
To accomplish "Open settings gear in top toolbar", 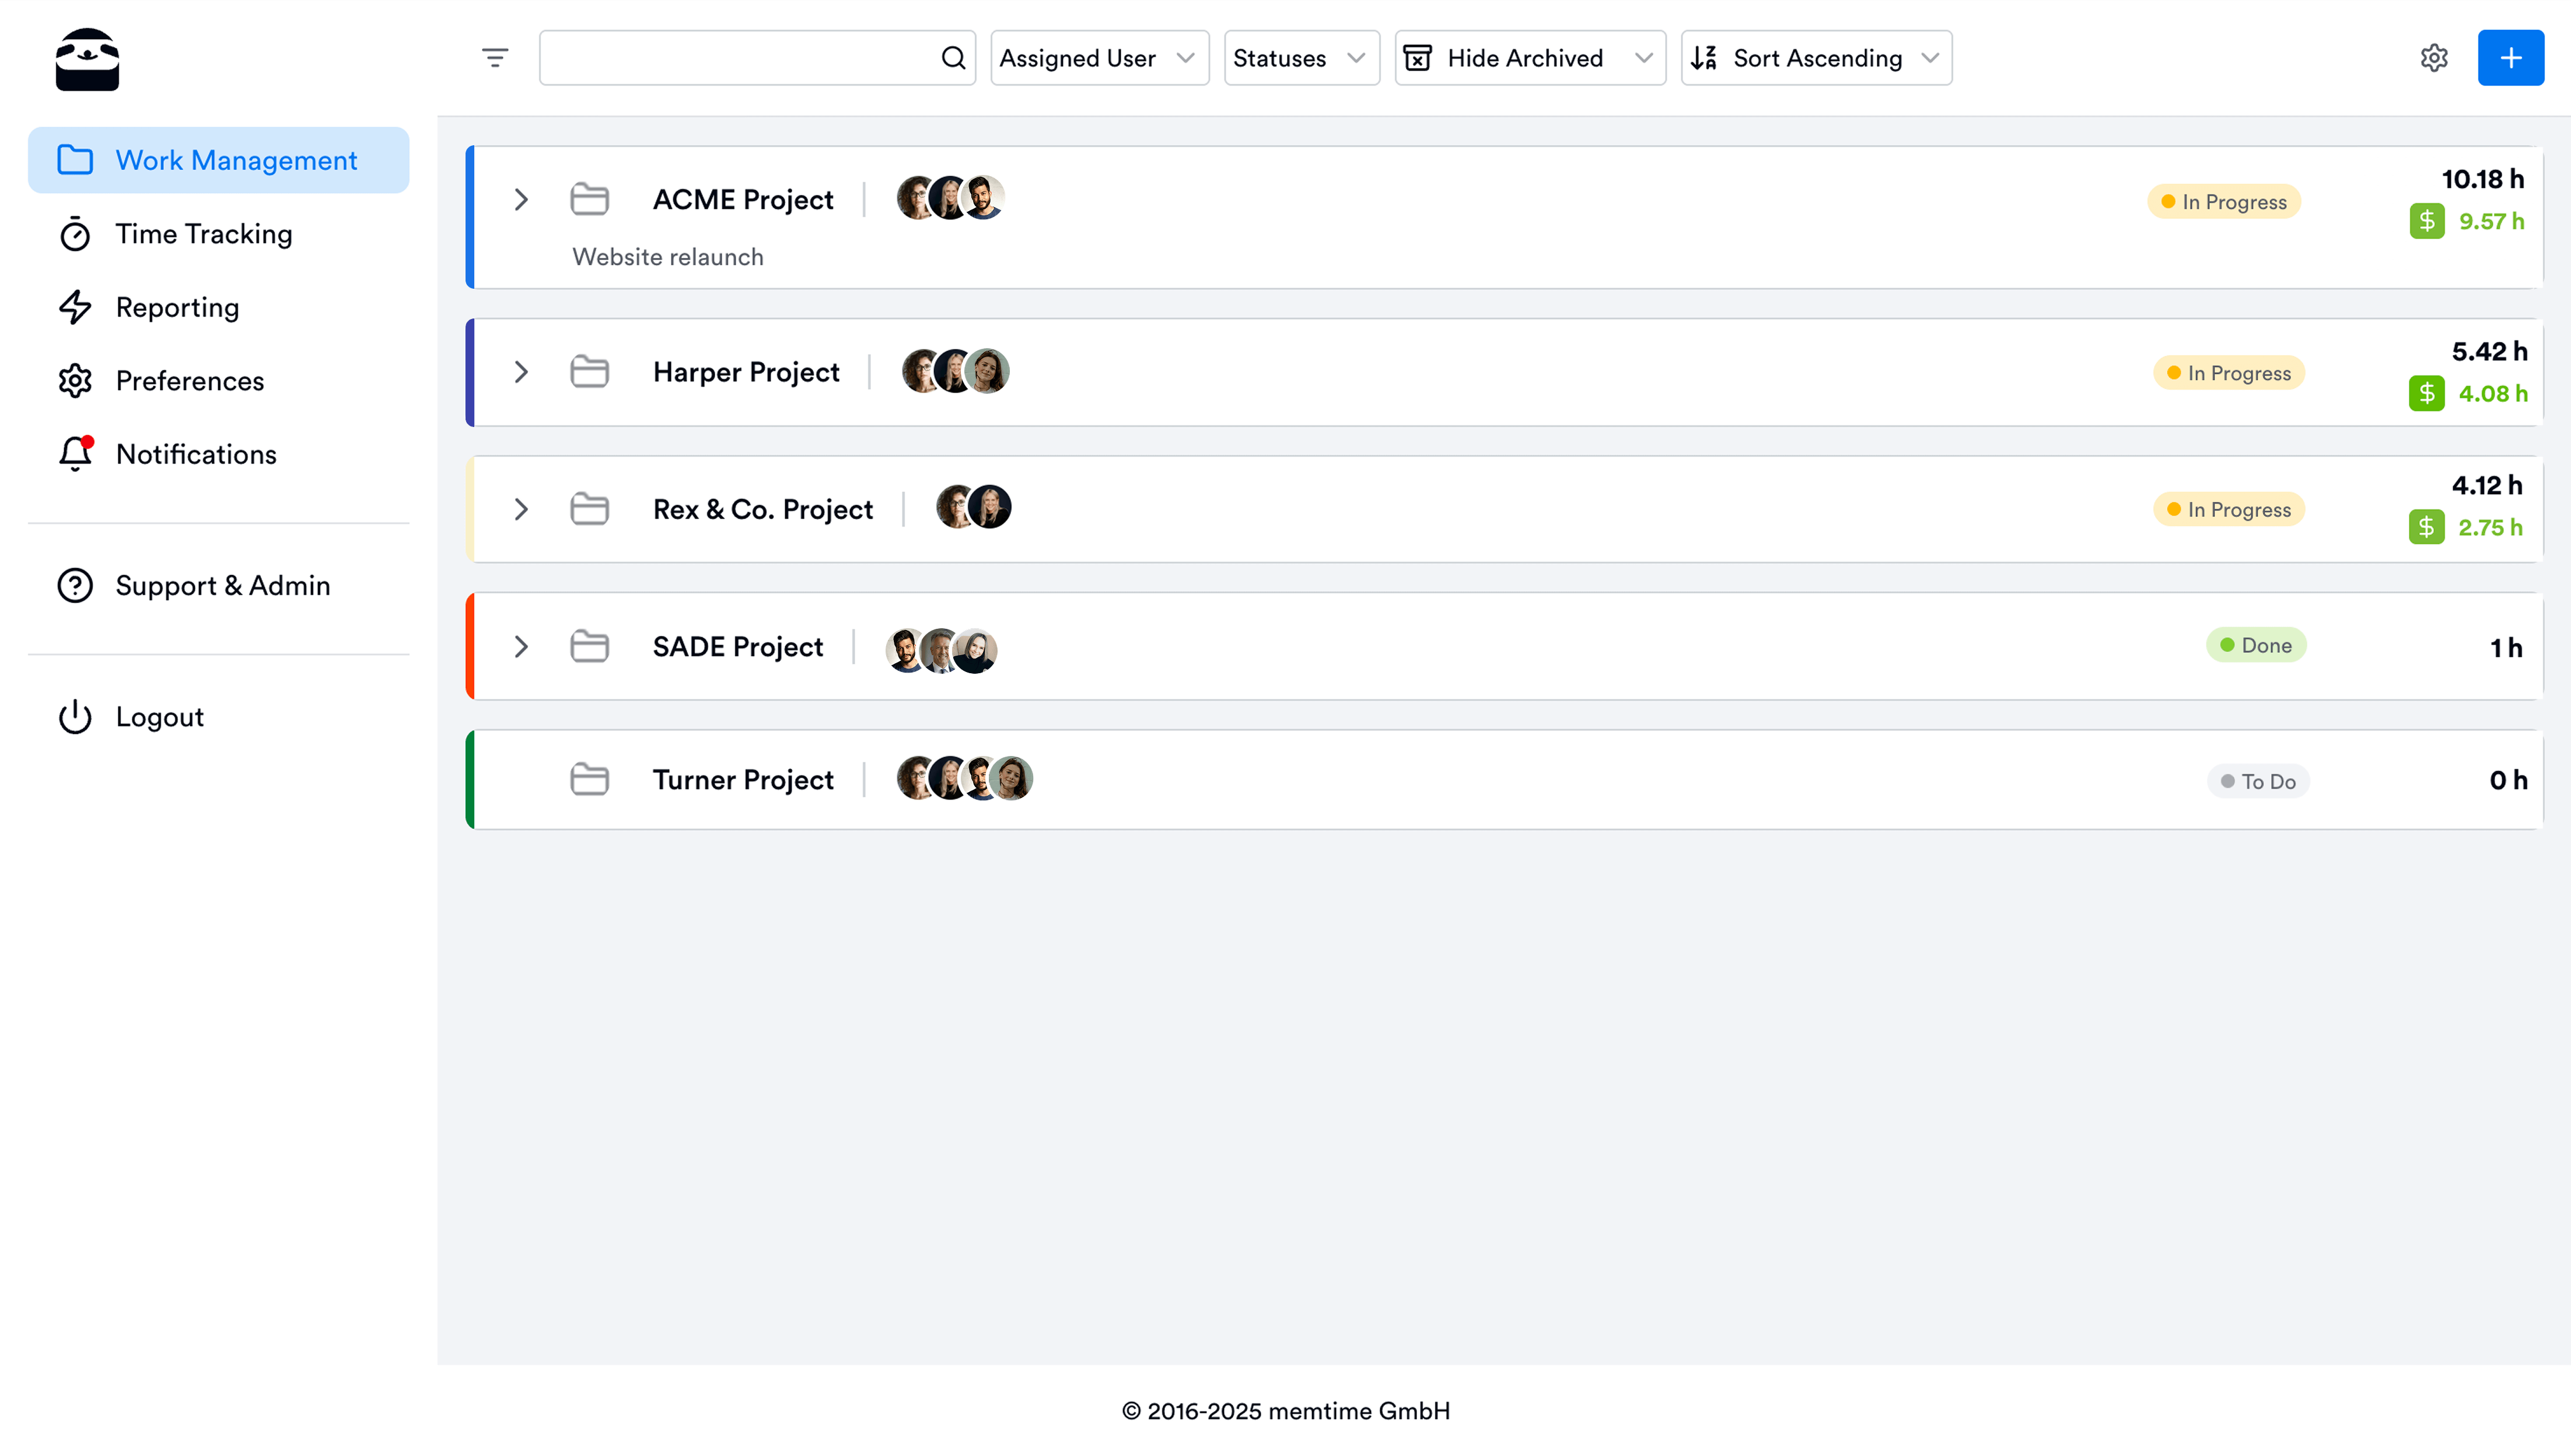I will coord(2434,58).
